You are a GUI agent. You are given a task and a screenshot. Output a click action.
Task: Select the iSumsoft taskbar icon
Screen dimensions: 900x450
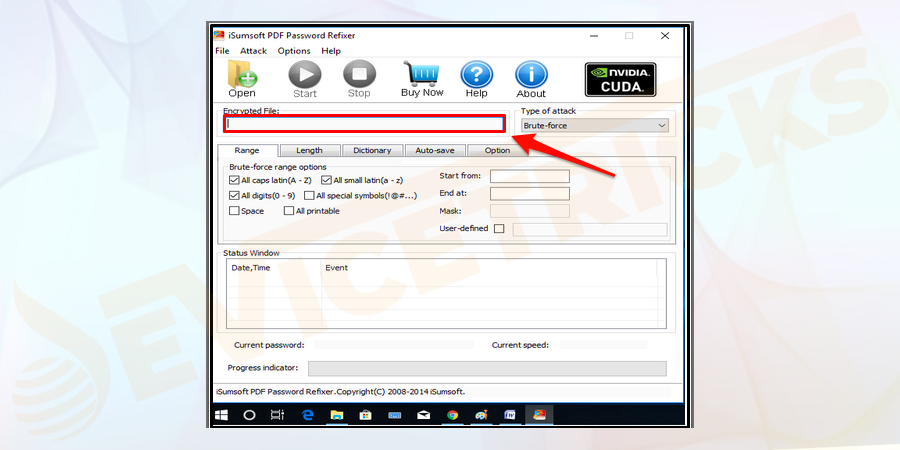538,415
